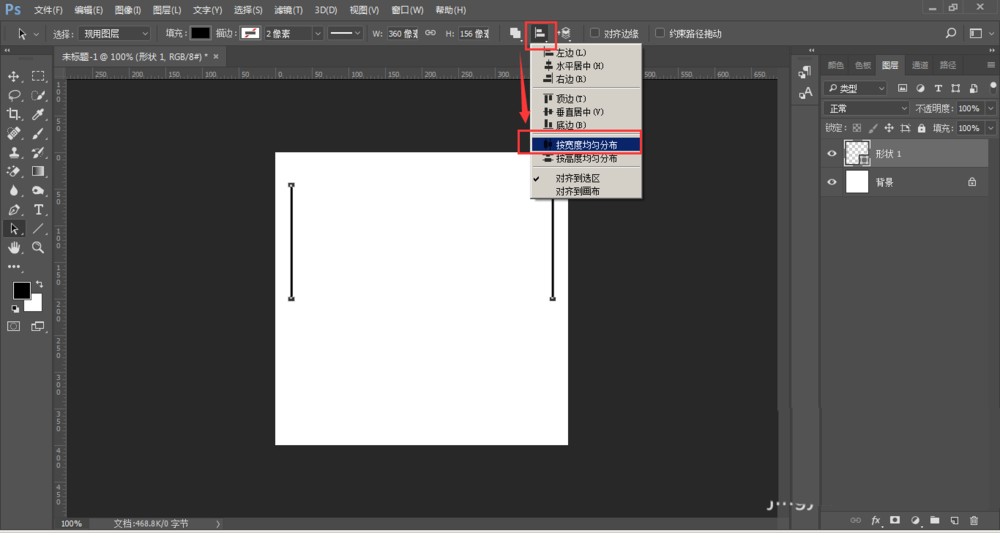Viewport: 1000px width, 533px height.
Task: Open the 正常 blend mode dropdown
Action: (865, 108)
